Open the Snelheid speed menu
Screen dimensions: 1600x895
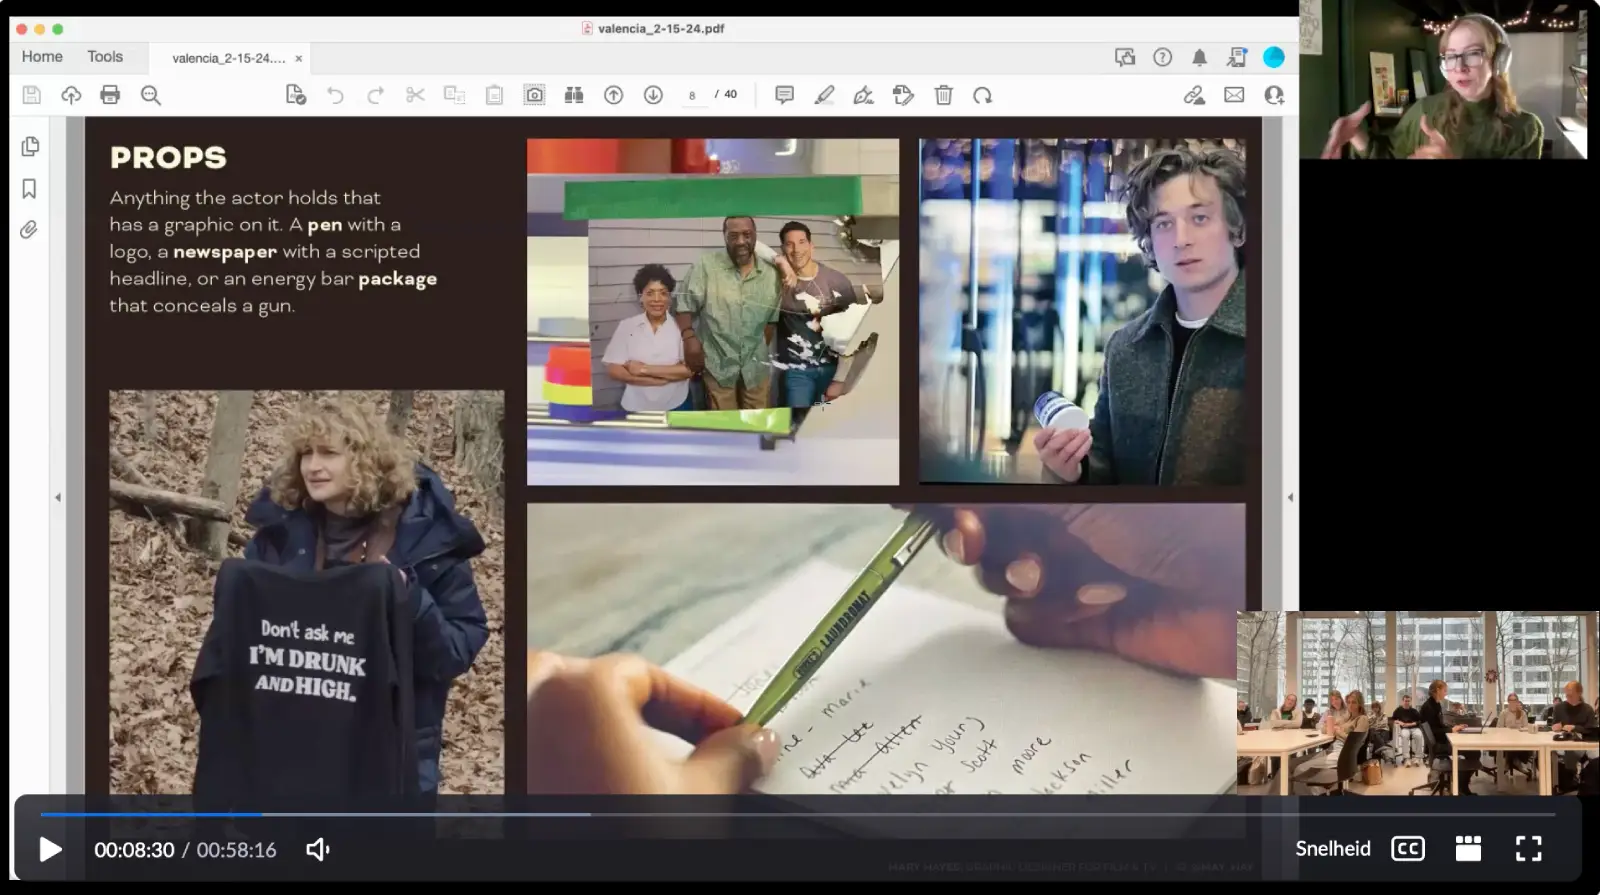(x=1333, y=849)
